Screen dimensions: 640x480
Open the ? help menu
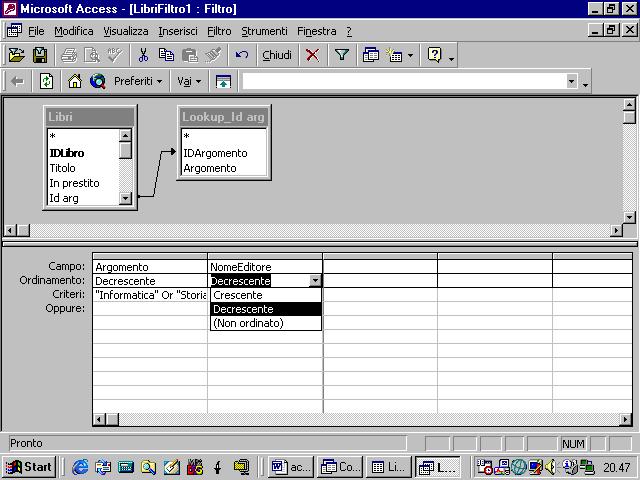(x=349, y=31)
